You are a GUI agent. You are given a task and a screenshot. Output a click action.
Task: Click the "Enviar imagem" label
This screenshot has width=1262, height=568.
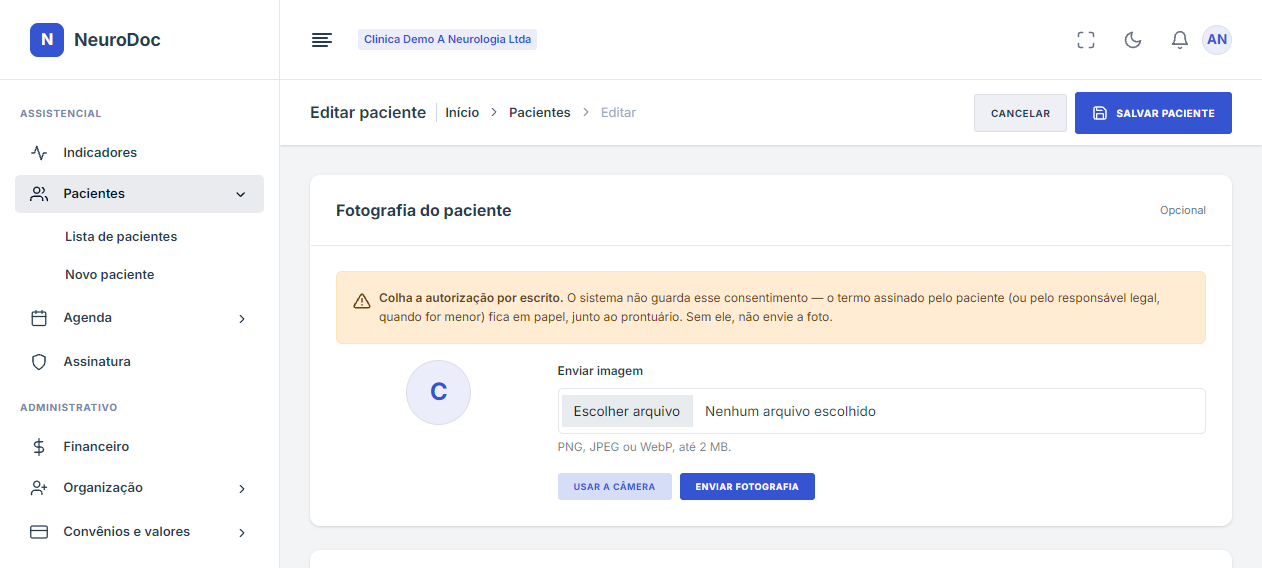pos(600,371)
